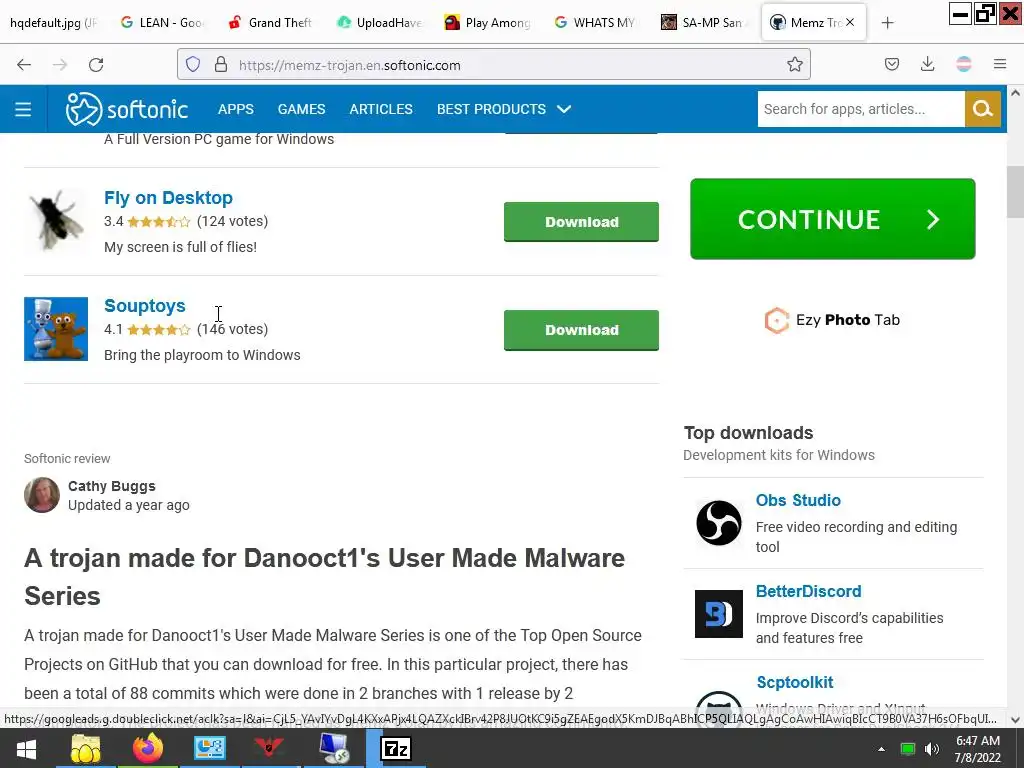Open the Firefox downloads arrow icon
This screenshot has height=768, width=1024.
(x=927, y=64)
